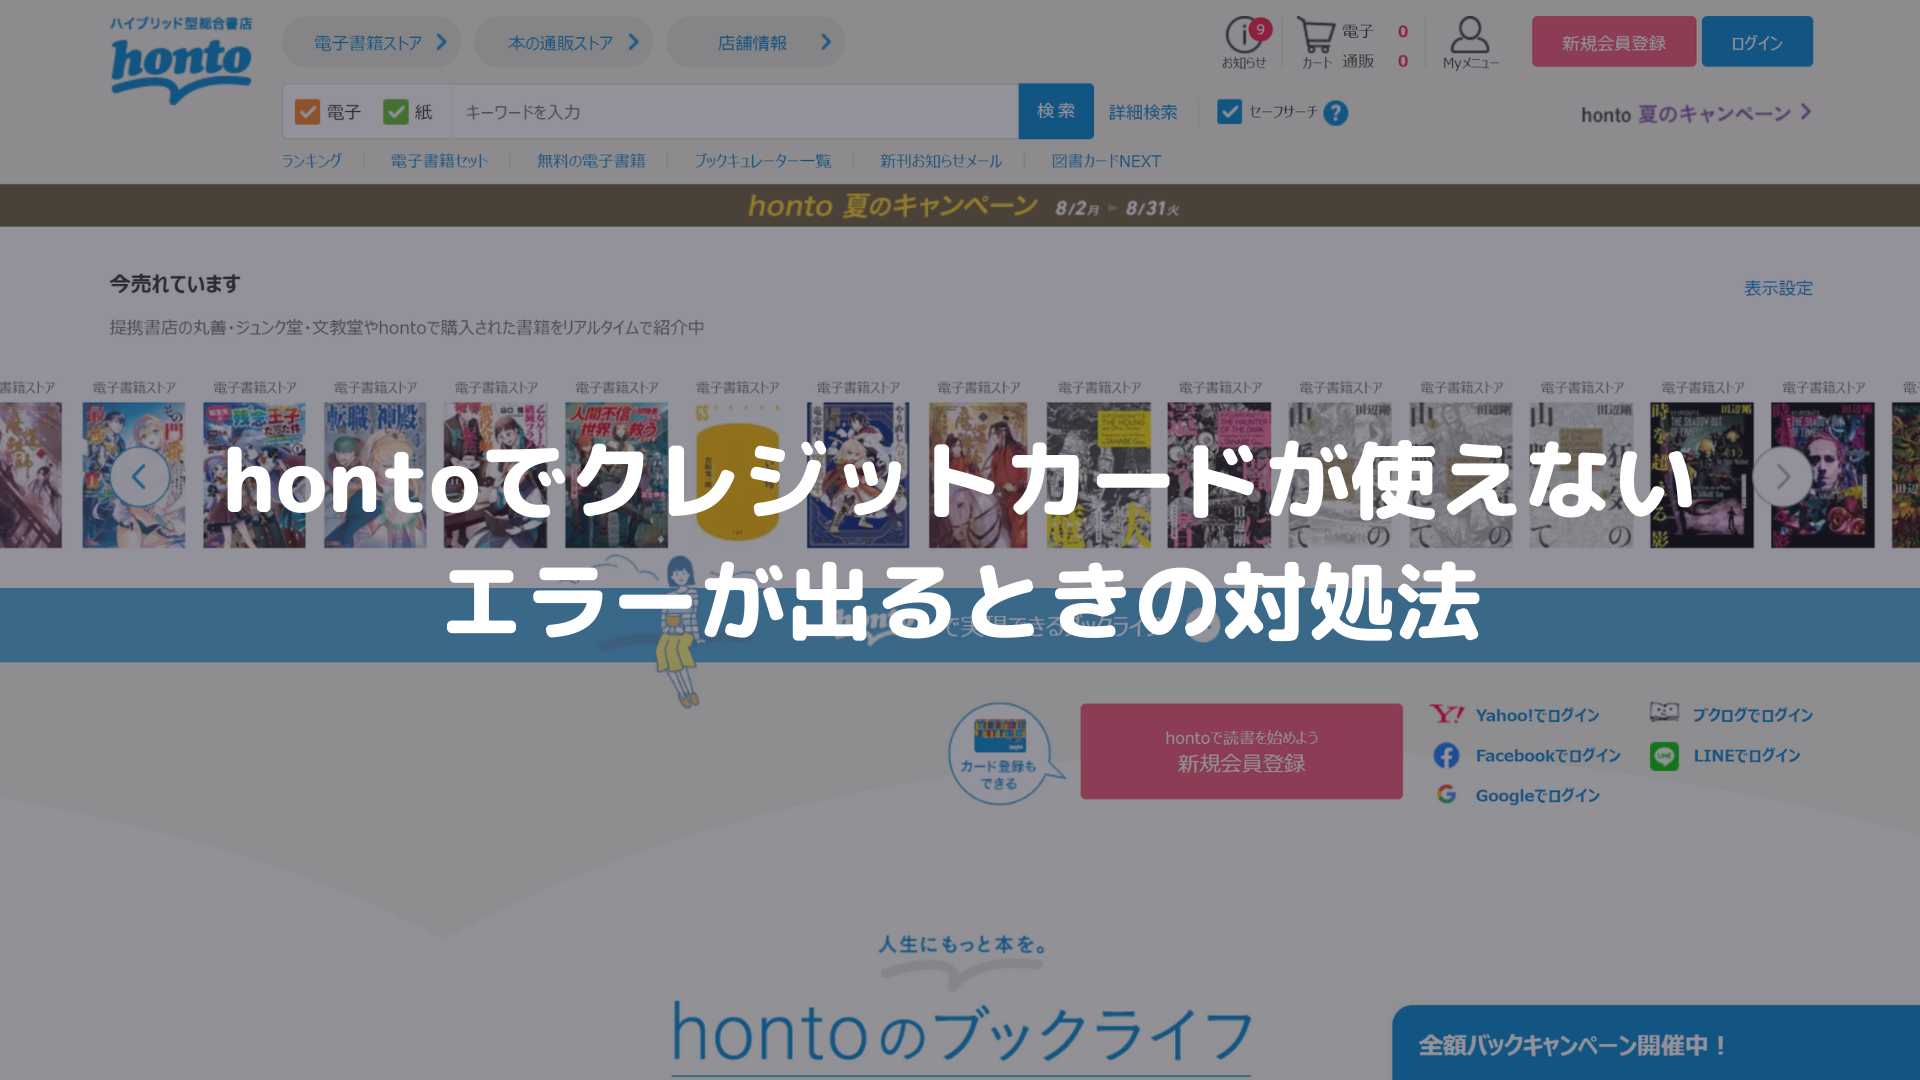Toggle the 紙 search checkbox
The height and width of the screenshot is (1080, 1920).
[396, 112]
